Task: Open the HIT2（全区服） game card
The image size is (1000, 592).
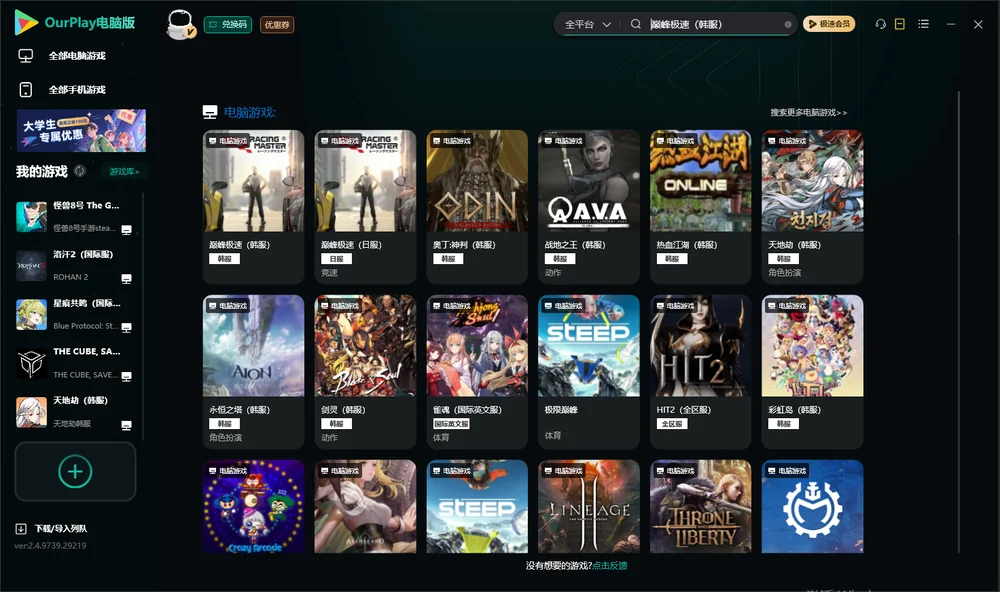Action: [x=700, y=371]
